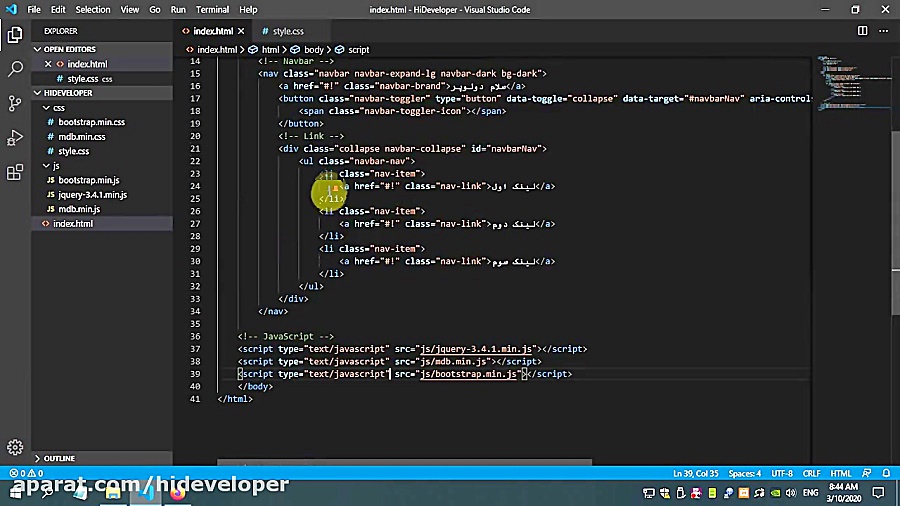The image size is (900, 506).
Task: Collapse the css folder
Action: click(x=58, y=108)
